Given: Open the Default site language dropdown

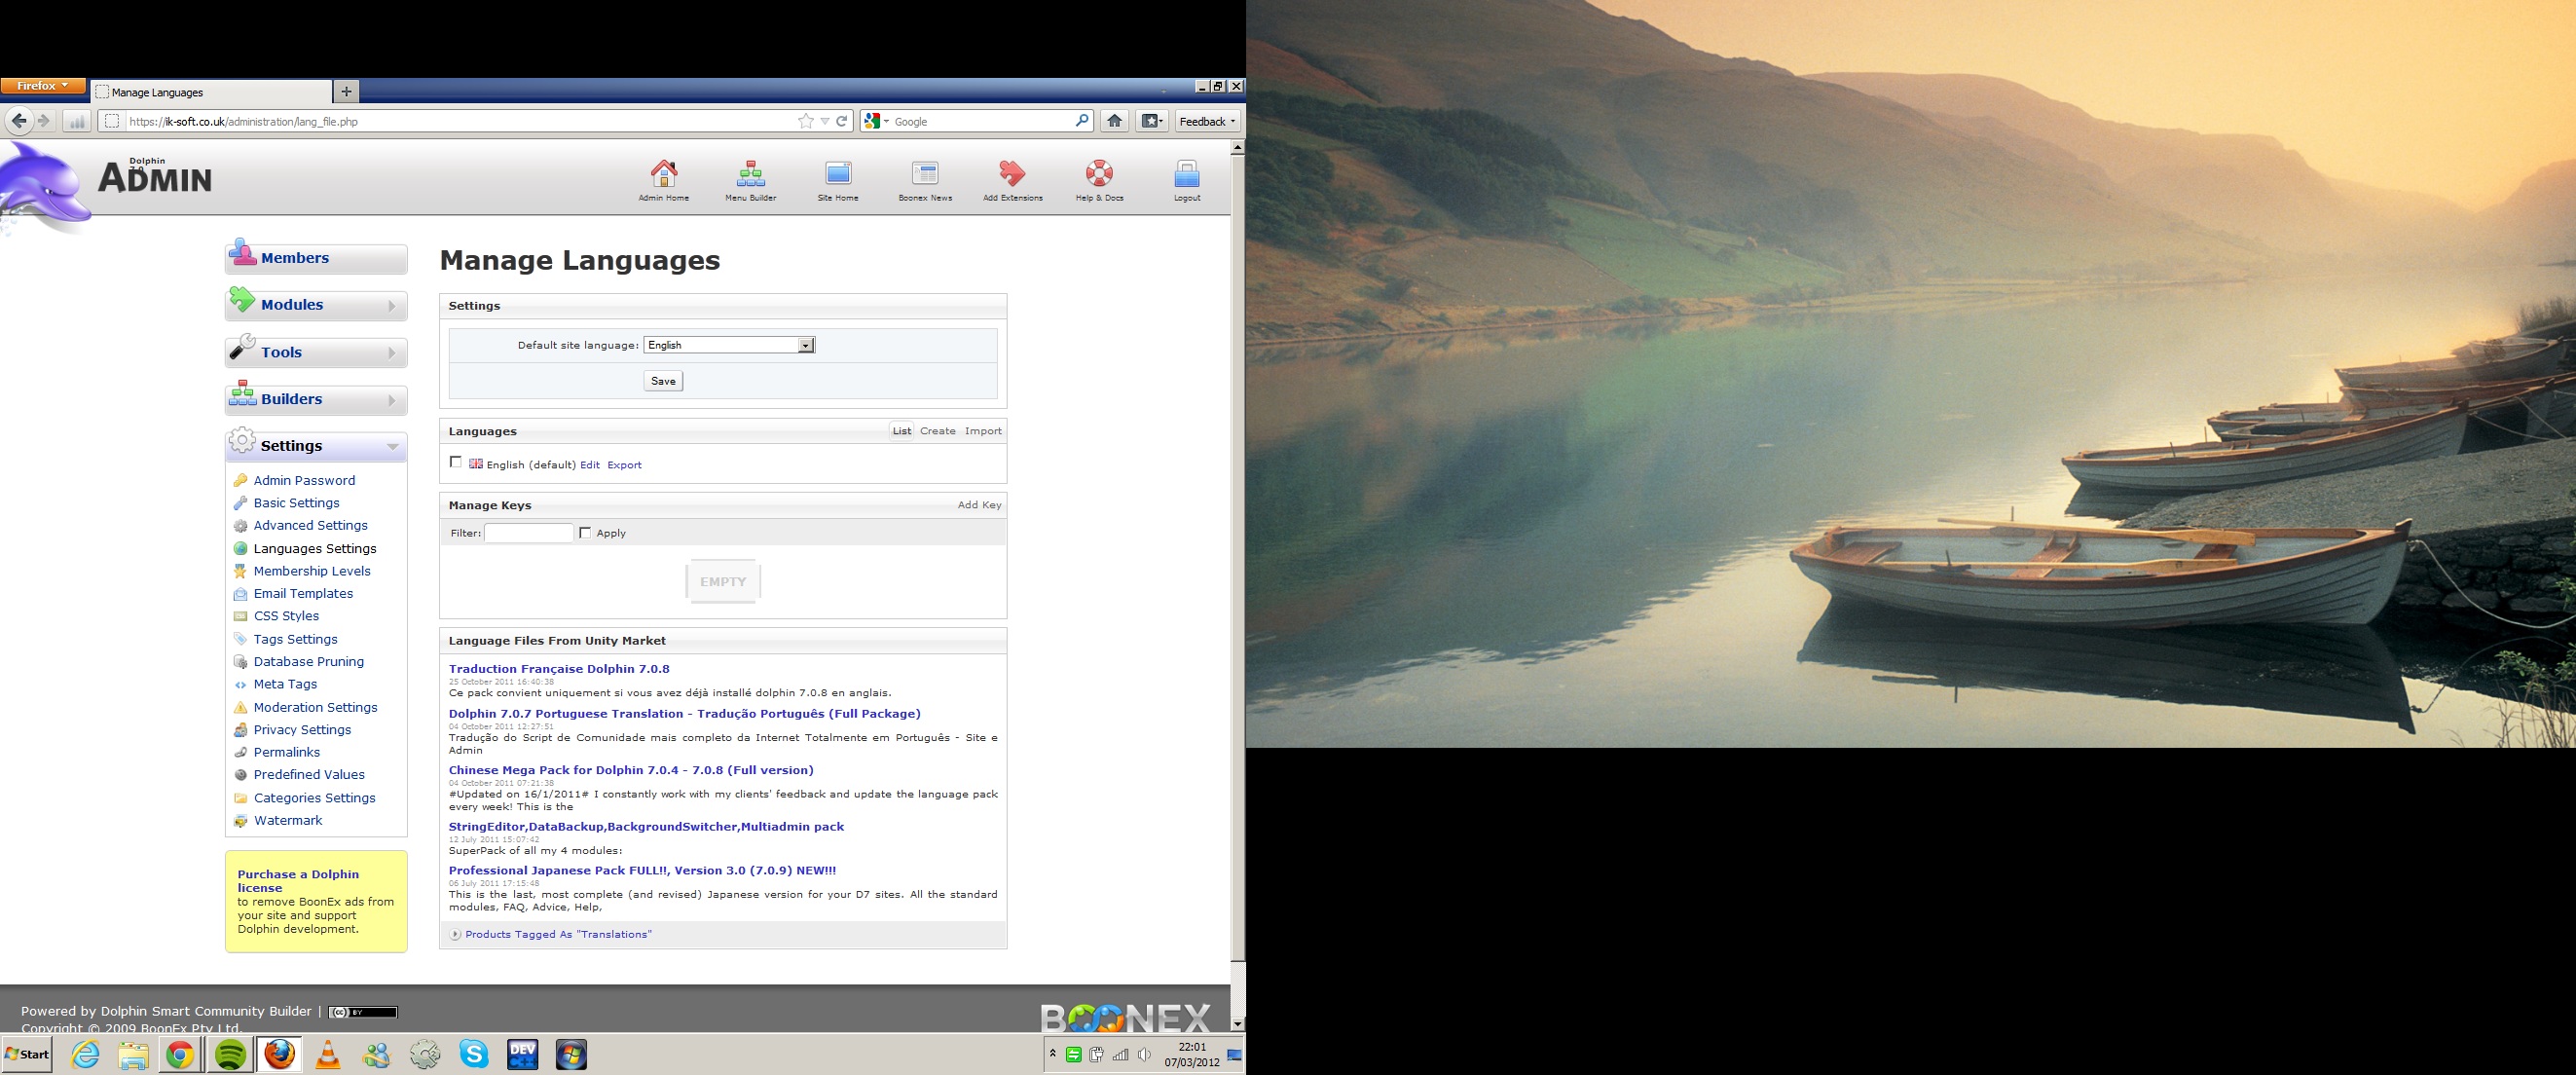Looking at the screenshot, I should [729, 345].
